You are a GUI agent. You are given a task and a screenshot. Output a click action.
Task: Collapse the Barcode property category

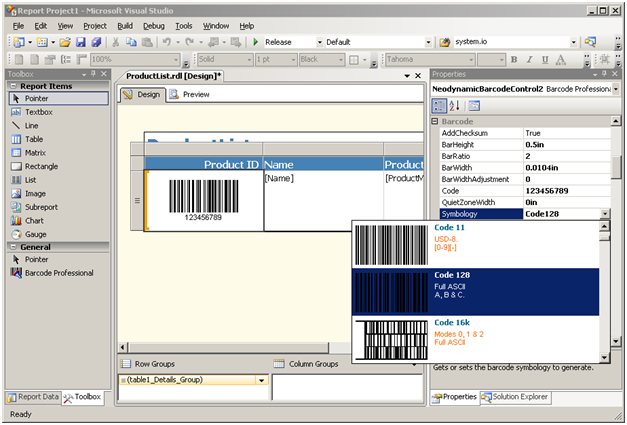435,121
